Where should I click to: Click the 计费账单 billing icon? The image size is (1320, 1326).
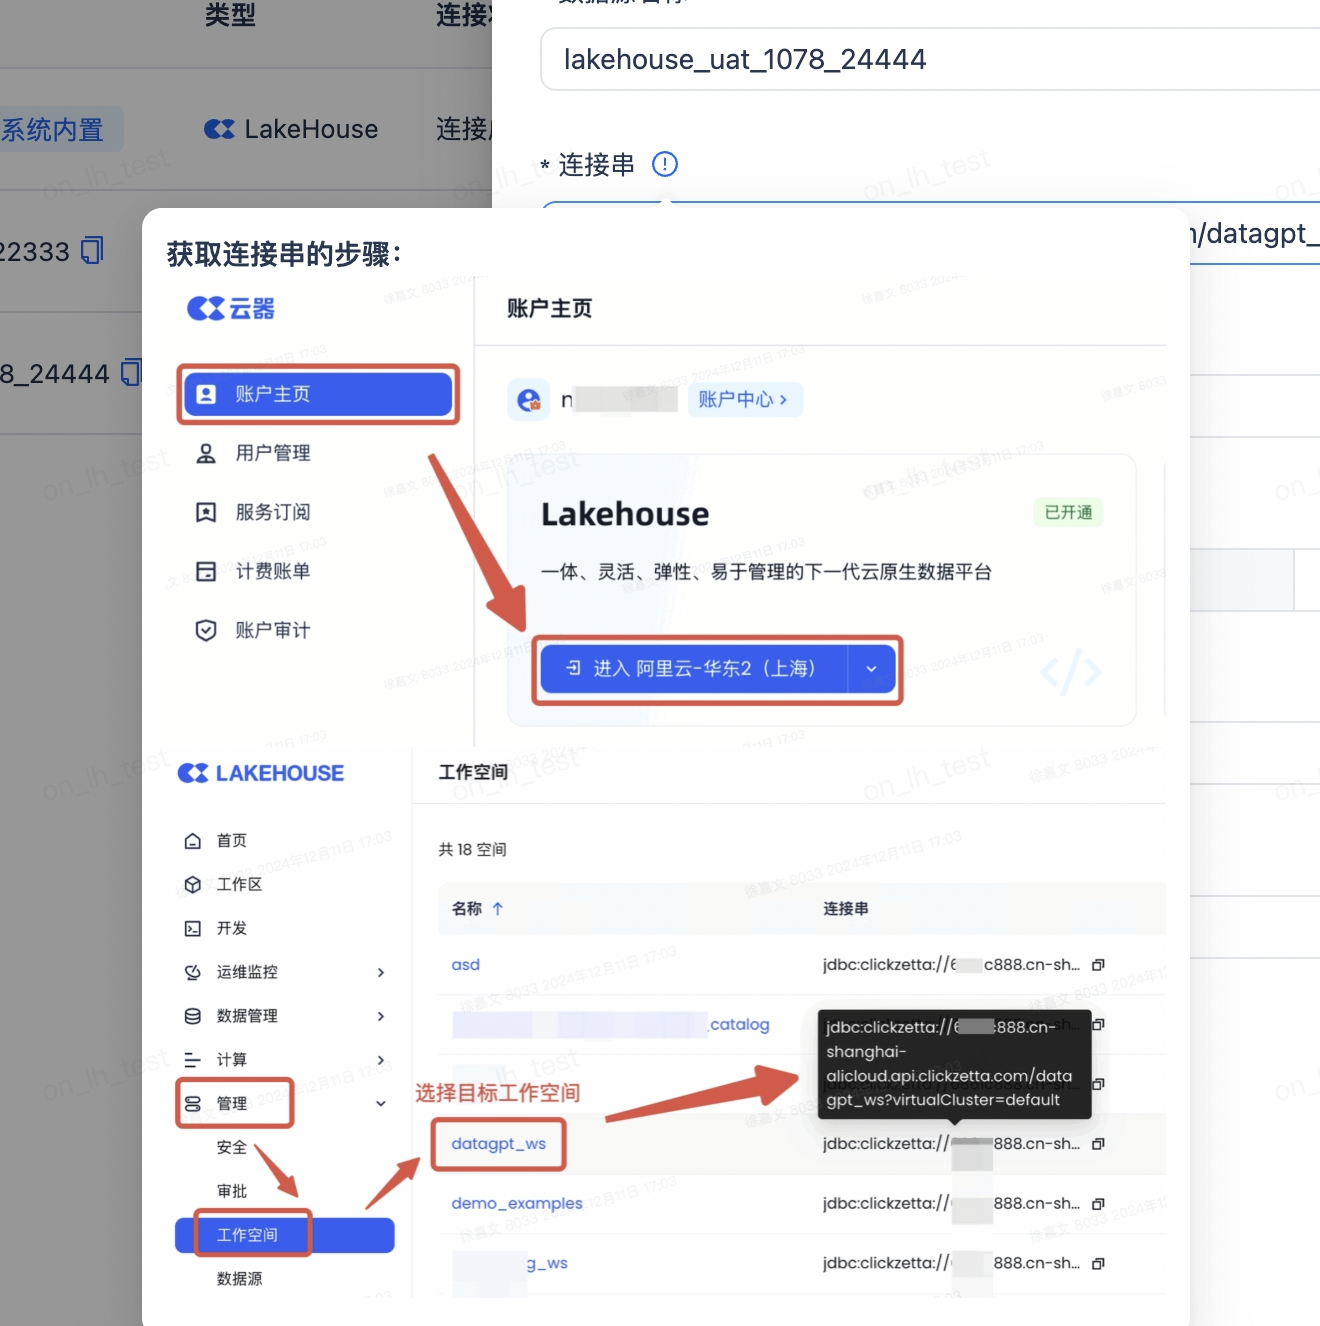(206, 571)
